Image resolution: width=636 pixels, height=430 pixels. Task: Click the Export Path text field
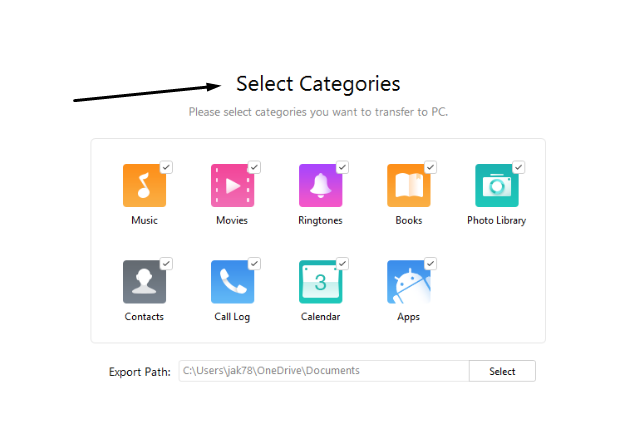click(x=324, y=371)
